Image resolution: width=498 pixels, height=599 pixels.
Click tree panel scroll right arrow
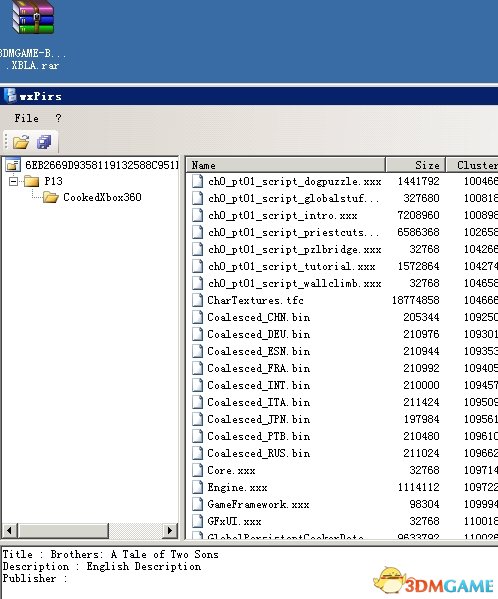(x=170, y=530)
